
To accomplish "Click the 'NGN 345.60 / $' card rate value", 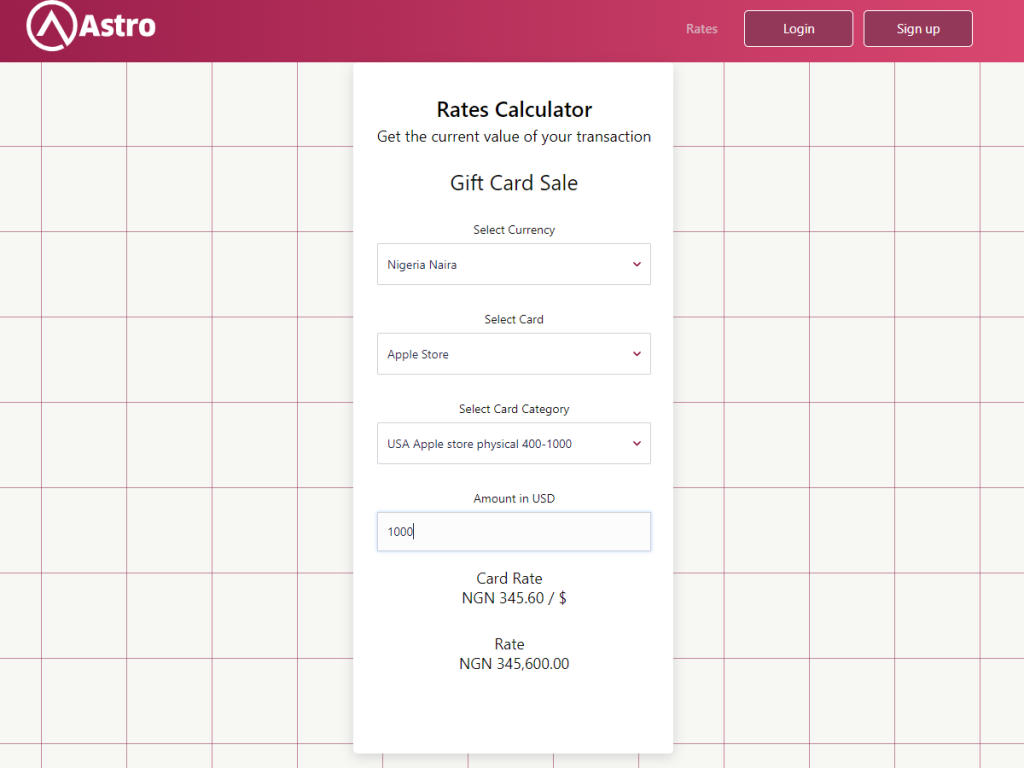I will click(x=514, y=598).
